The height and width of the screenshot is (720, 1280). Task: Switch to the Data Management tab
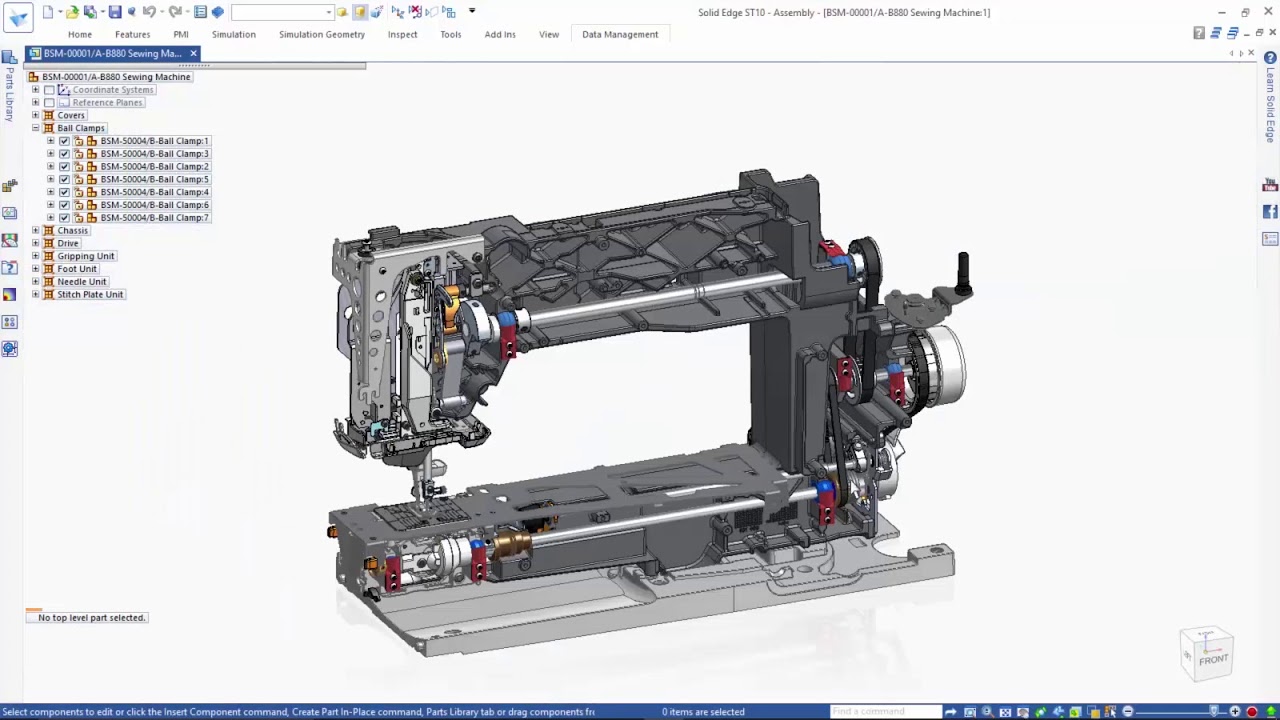click(x=620, y=34)
